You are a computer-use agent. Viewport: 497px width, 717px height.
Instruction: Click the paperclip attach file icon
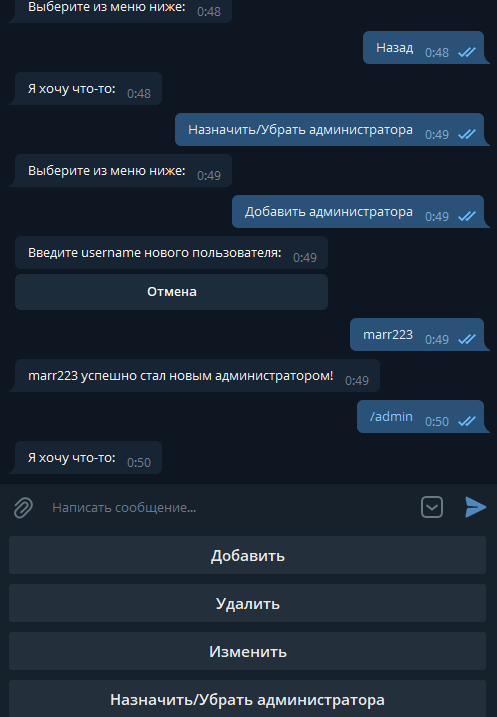(23, 508)
